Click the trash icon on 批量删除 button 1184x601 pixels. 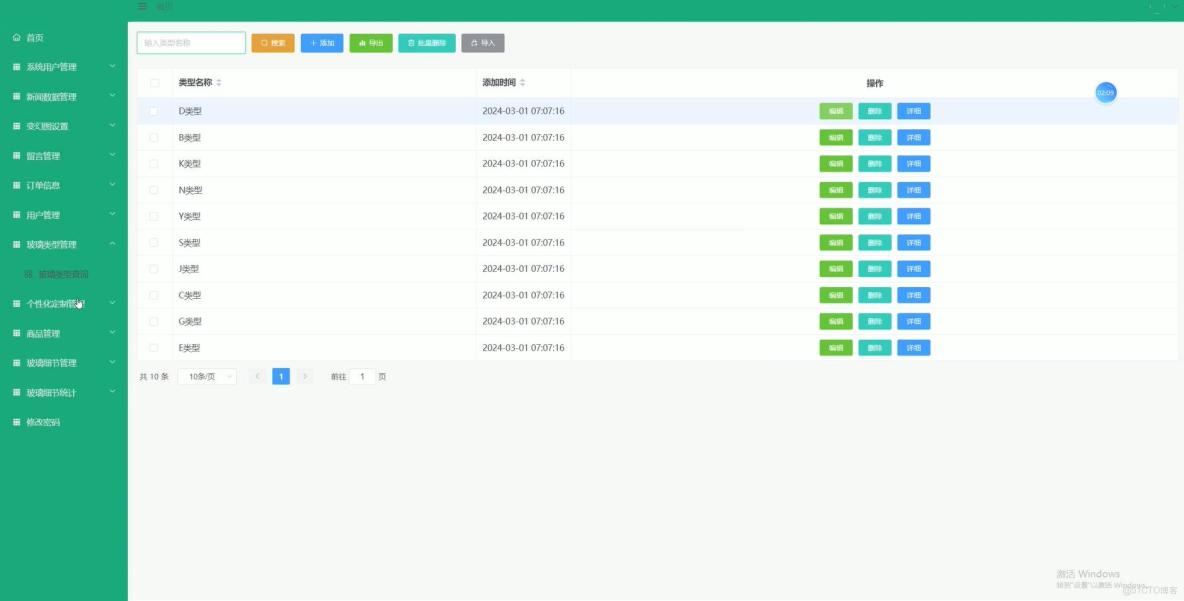click(409, 43)
